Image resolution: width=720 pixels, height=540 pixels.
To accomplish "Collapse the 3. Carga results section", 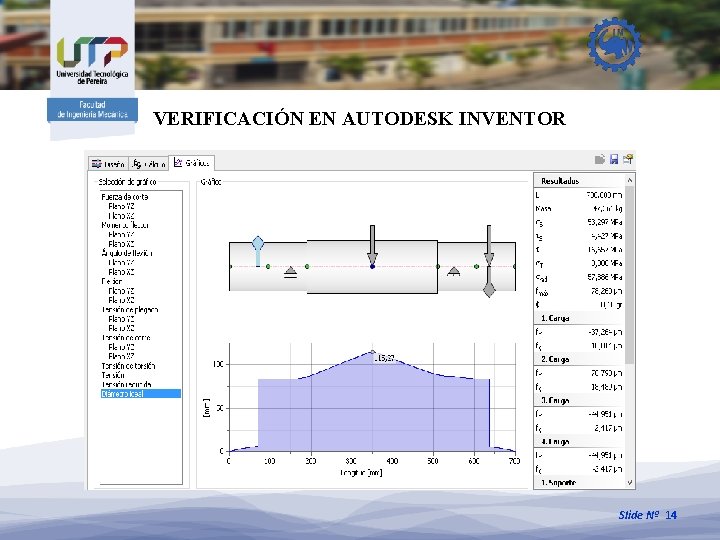I will pos(579,400).
